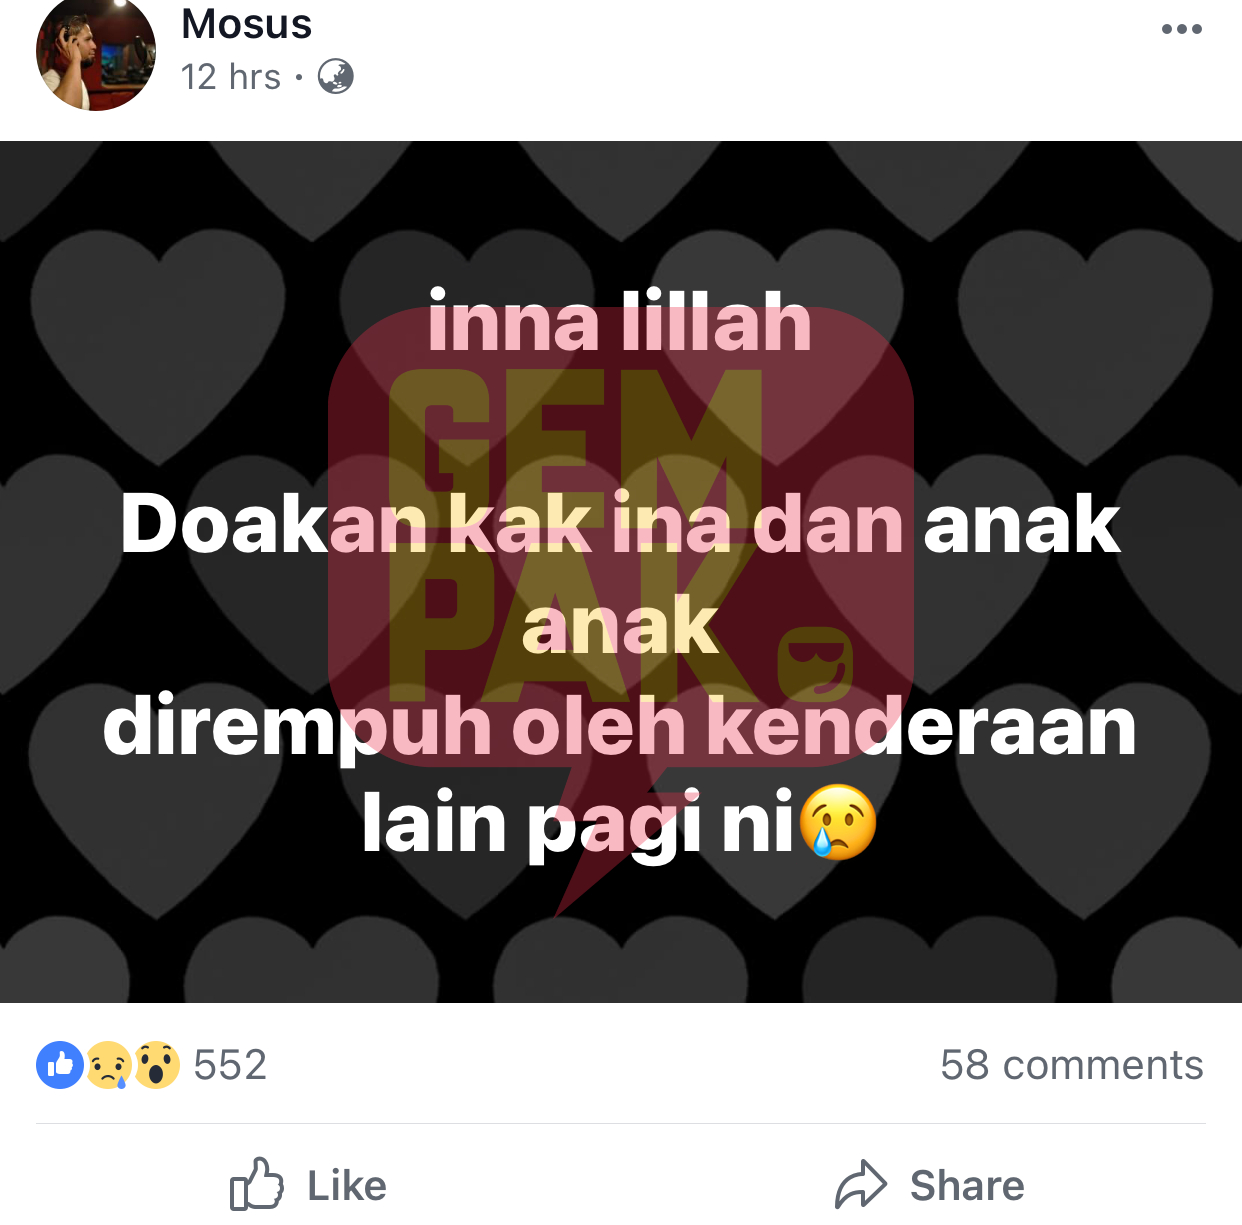Tap the 'Doakan kak ina dan anak' line

click(x=620, y=524)
